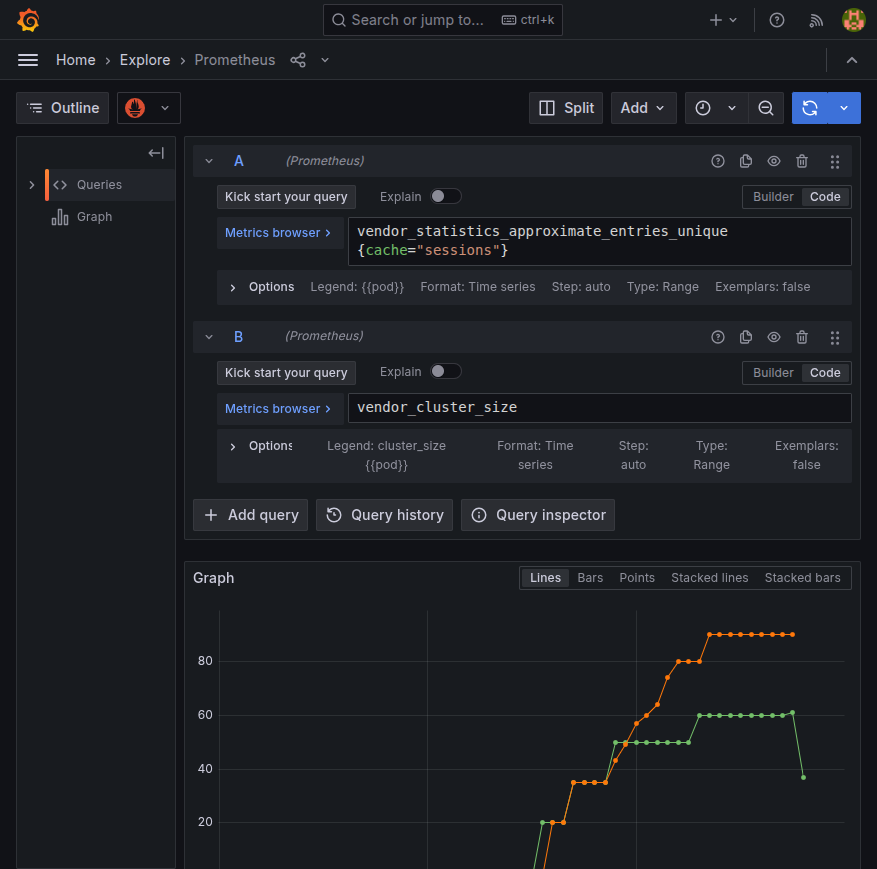Select Queries in the outline
877x869 pixels.
99,185
